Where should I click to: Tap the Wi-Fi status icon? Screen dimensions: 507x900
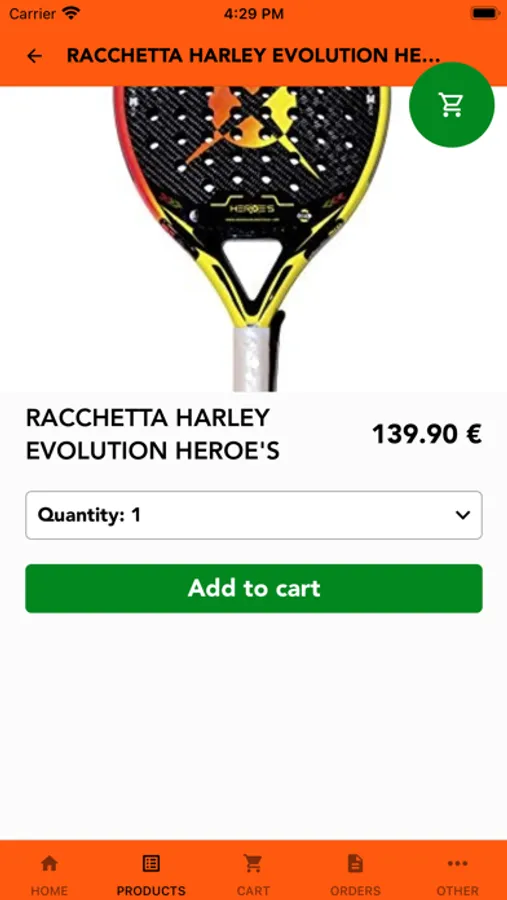pos(72,13)
